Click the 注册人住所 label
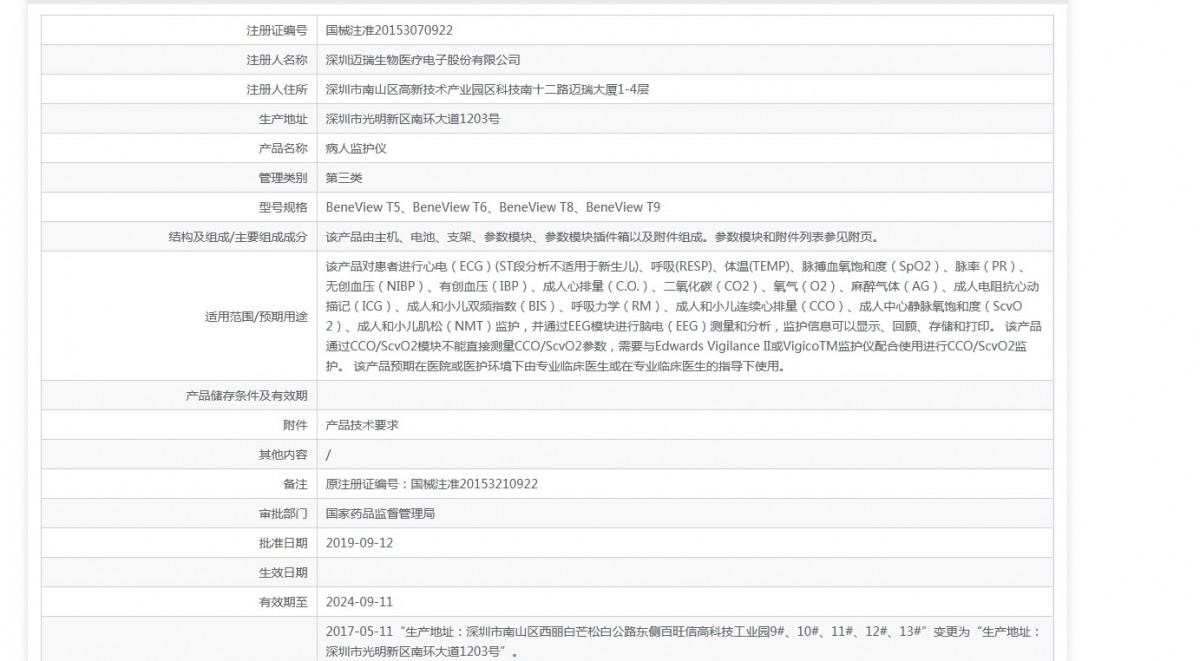Image resolution: width=1200 pixels, height=661 pixels. tap(277, 89)
